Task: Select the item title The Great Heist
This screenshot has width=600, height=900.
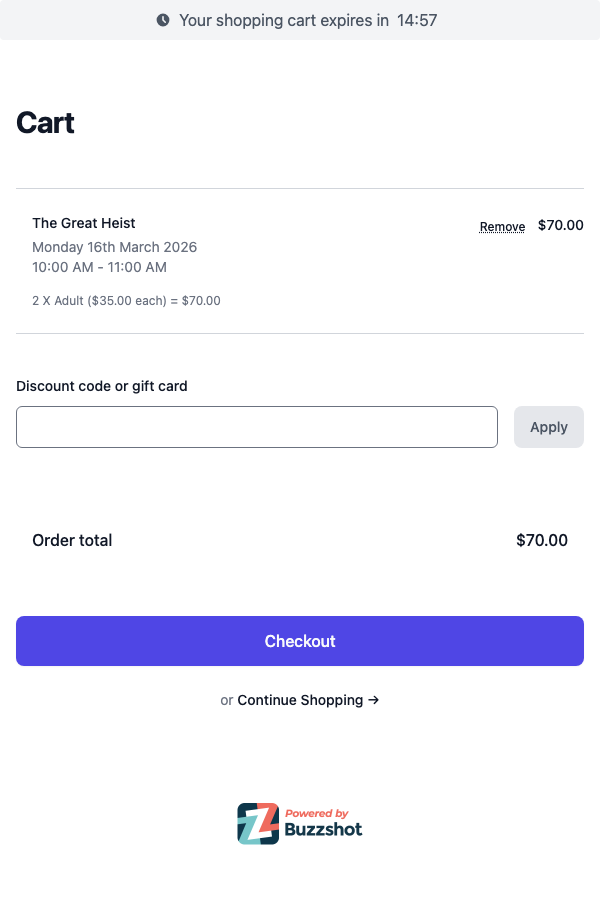Action: tap(83, 223)
